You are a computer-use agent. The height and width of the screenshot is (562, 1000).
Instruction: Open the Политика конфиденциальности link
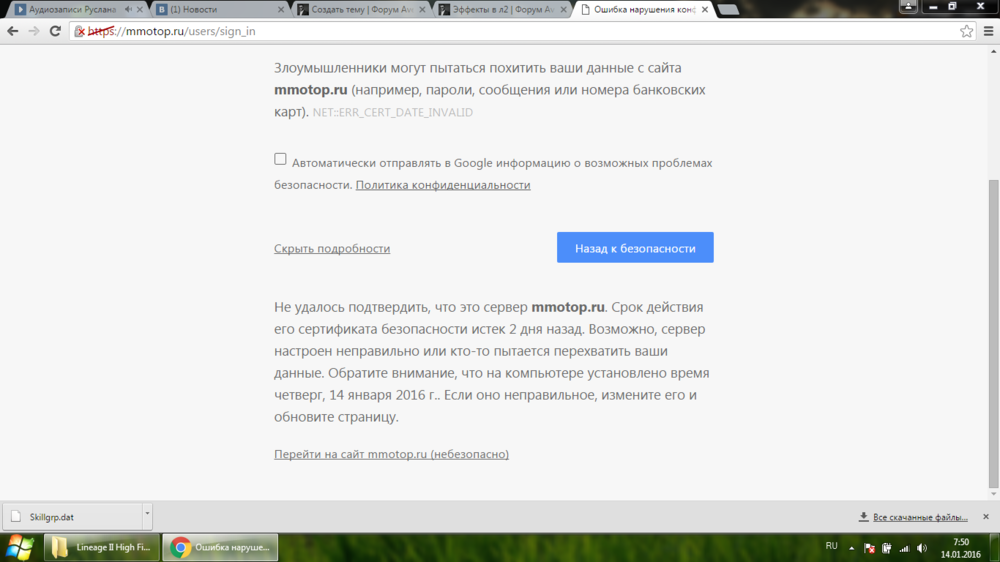click(443, 185)
